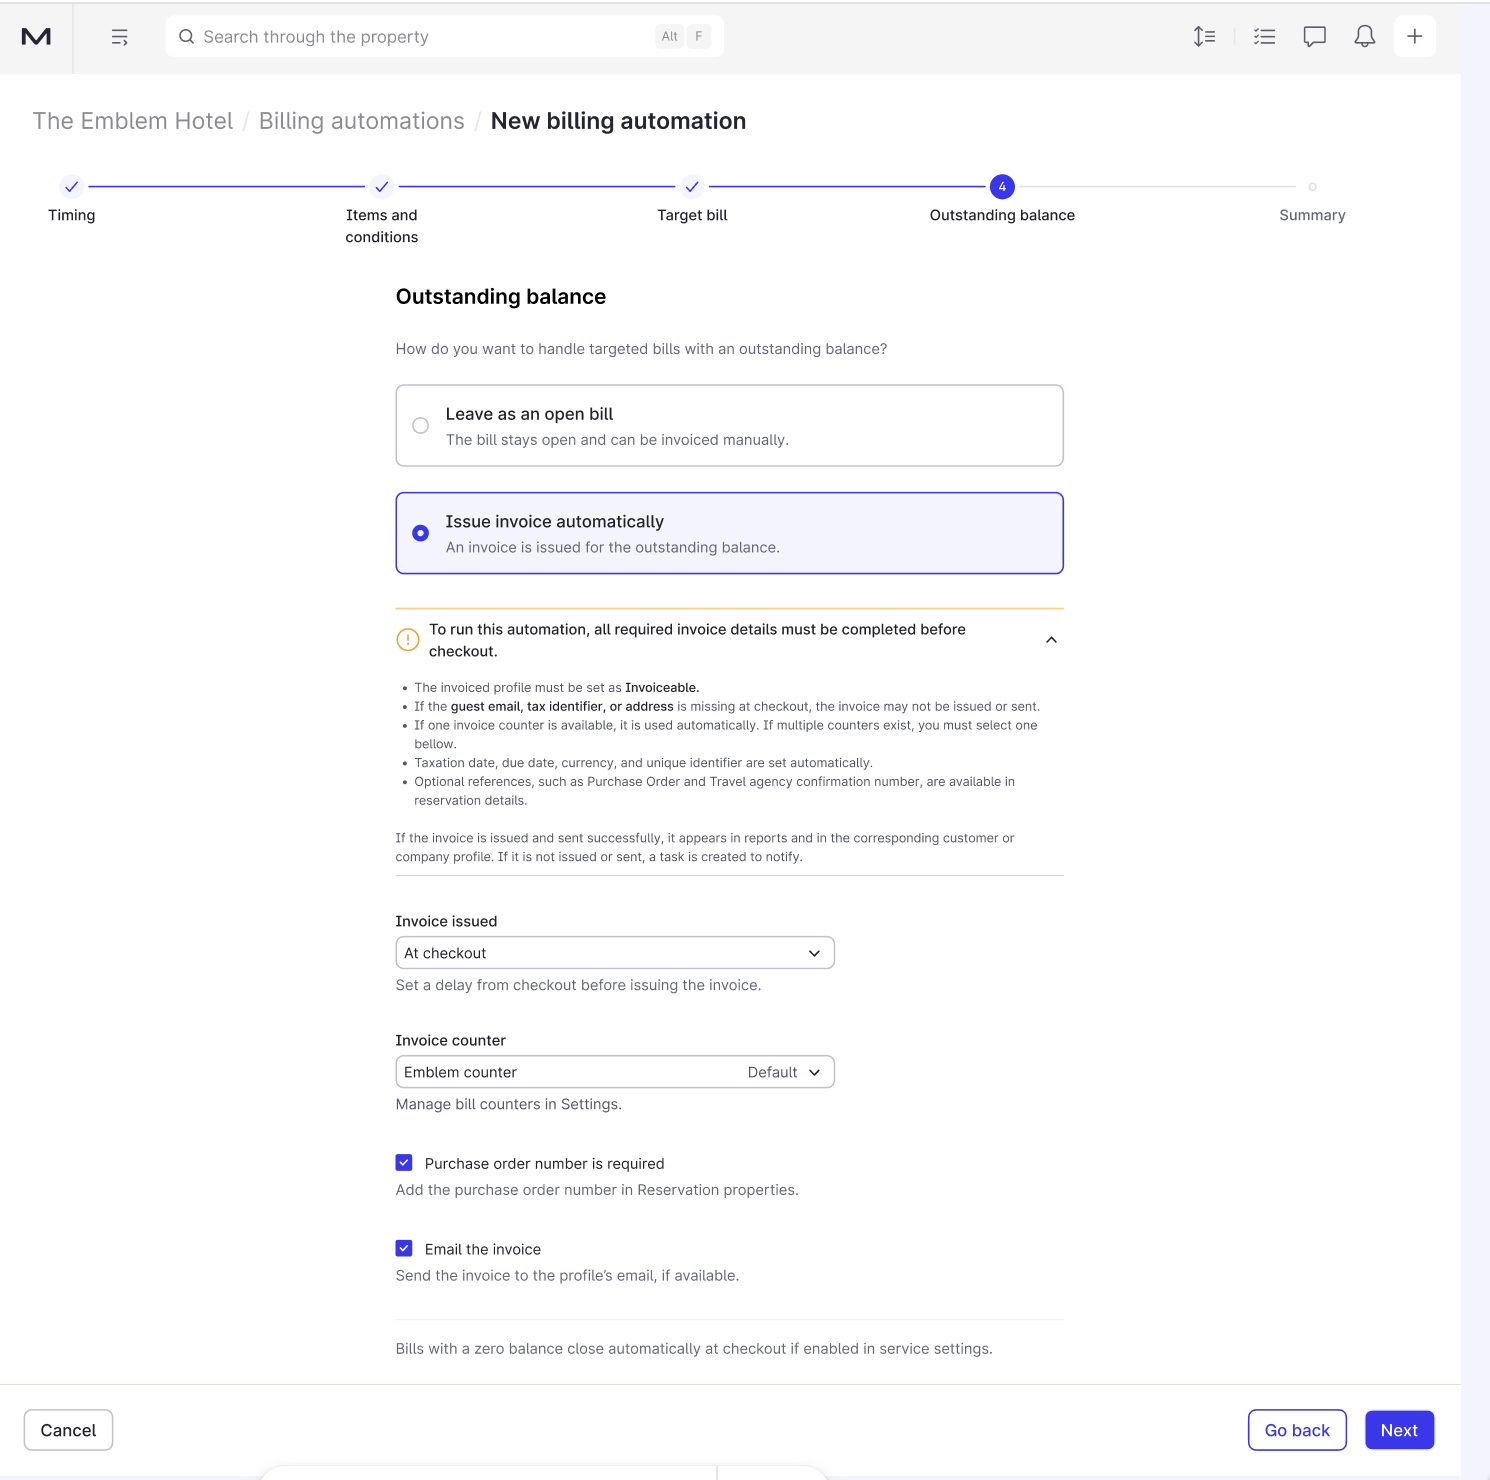Click the Invoice issued label

click(446, 921)
